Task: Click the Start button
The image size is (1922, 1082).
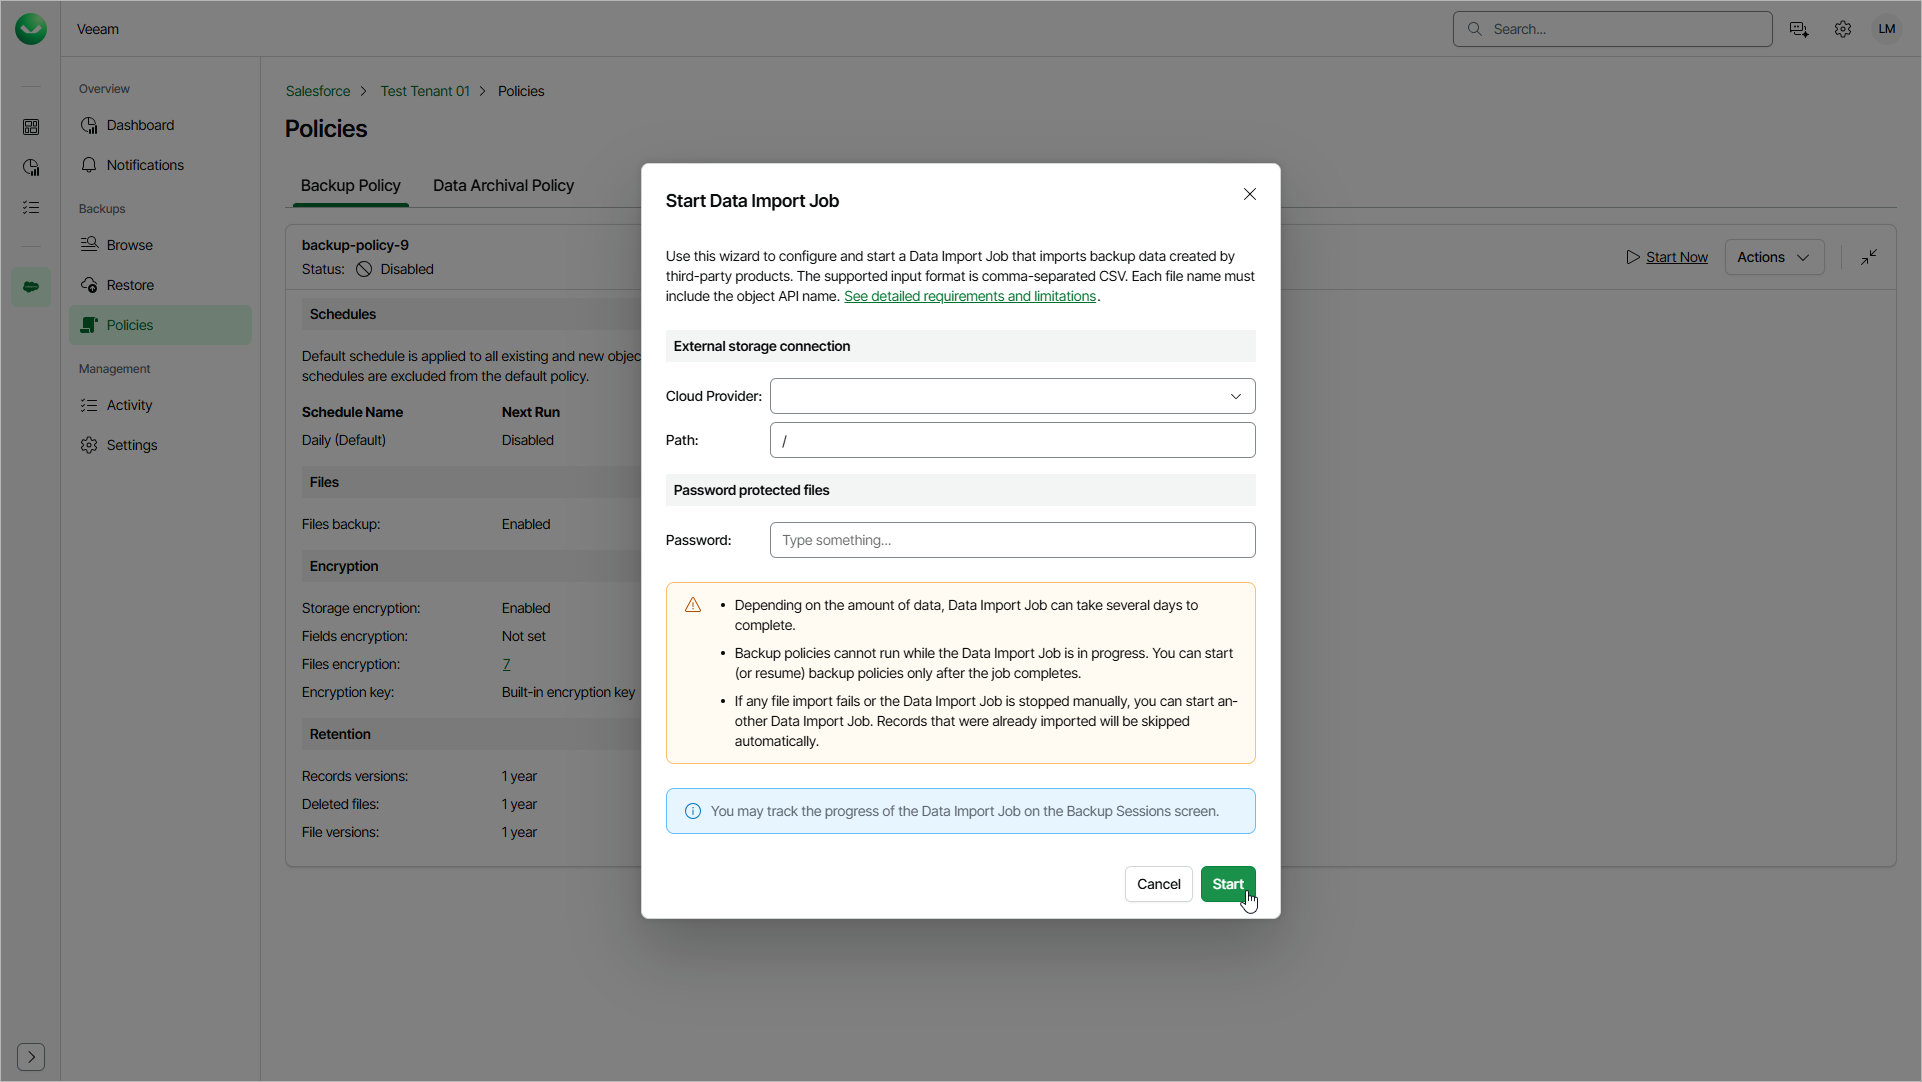Action: (x=1228, y=884)
